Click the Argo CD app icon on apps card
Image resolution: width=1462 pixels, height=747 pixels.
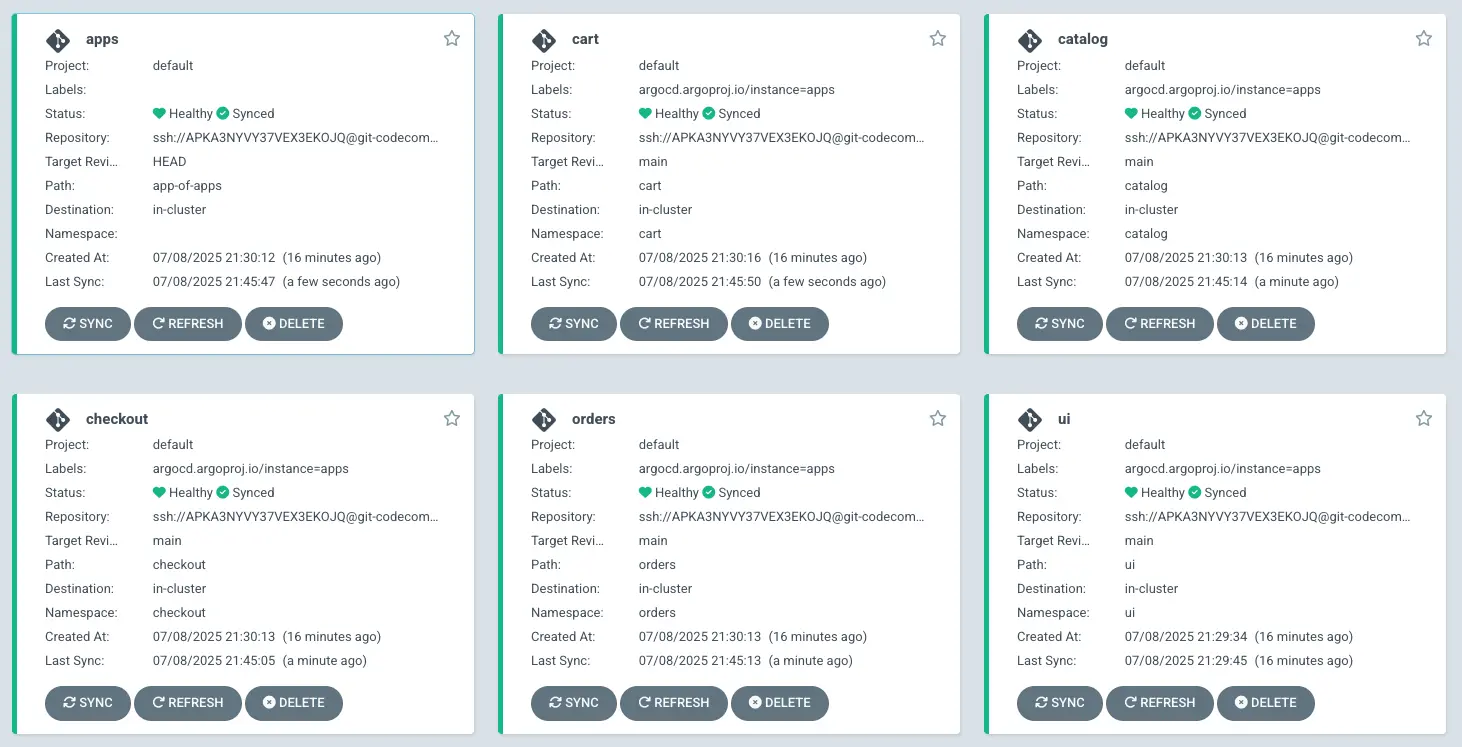57,40
